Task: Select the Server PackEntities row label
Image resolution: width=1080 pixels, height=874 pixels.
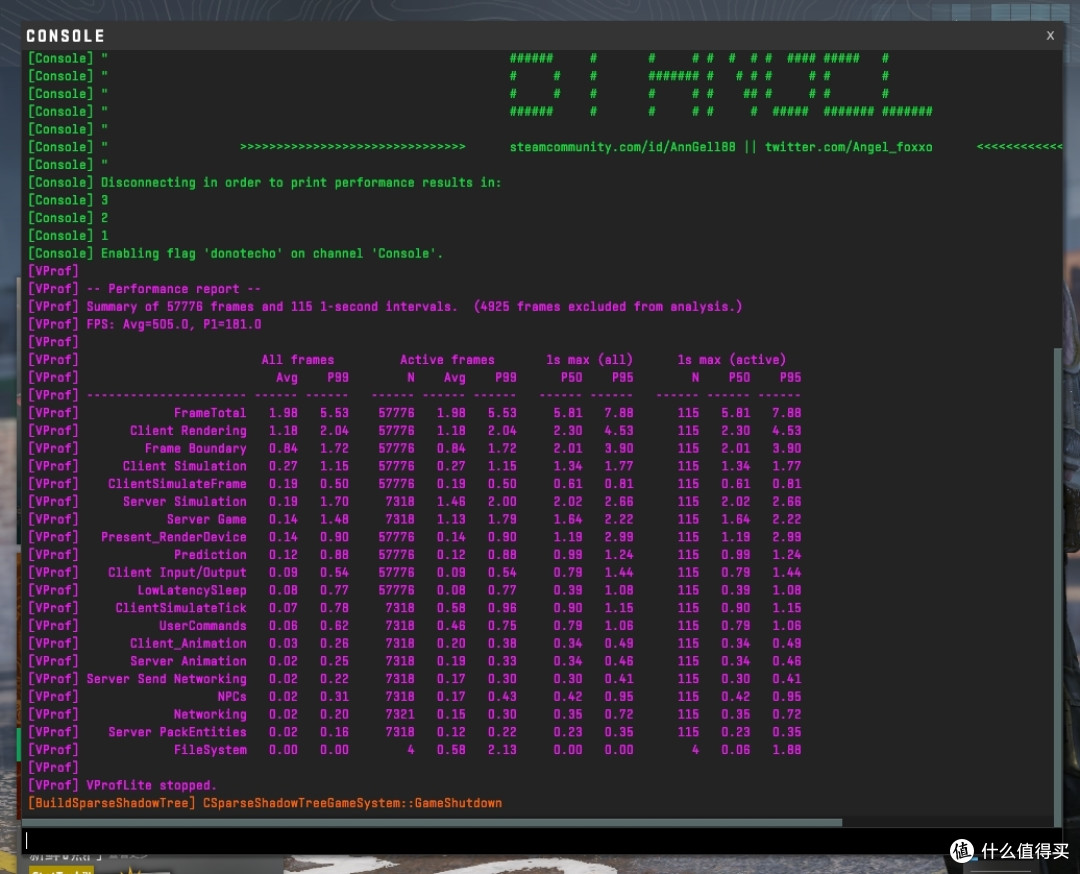Action: coord(177,732)
